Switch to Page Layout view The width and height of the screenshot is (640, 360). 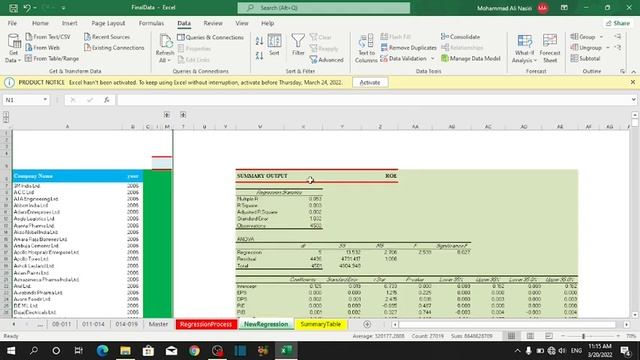tap(530, 336)
